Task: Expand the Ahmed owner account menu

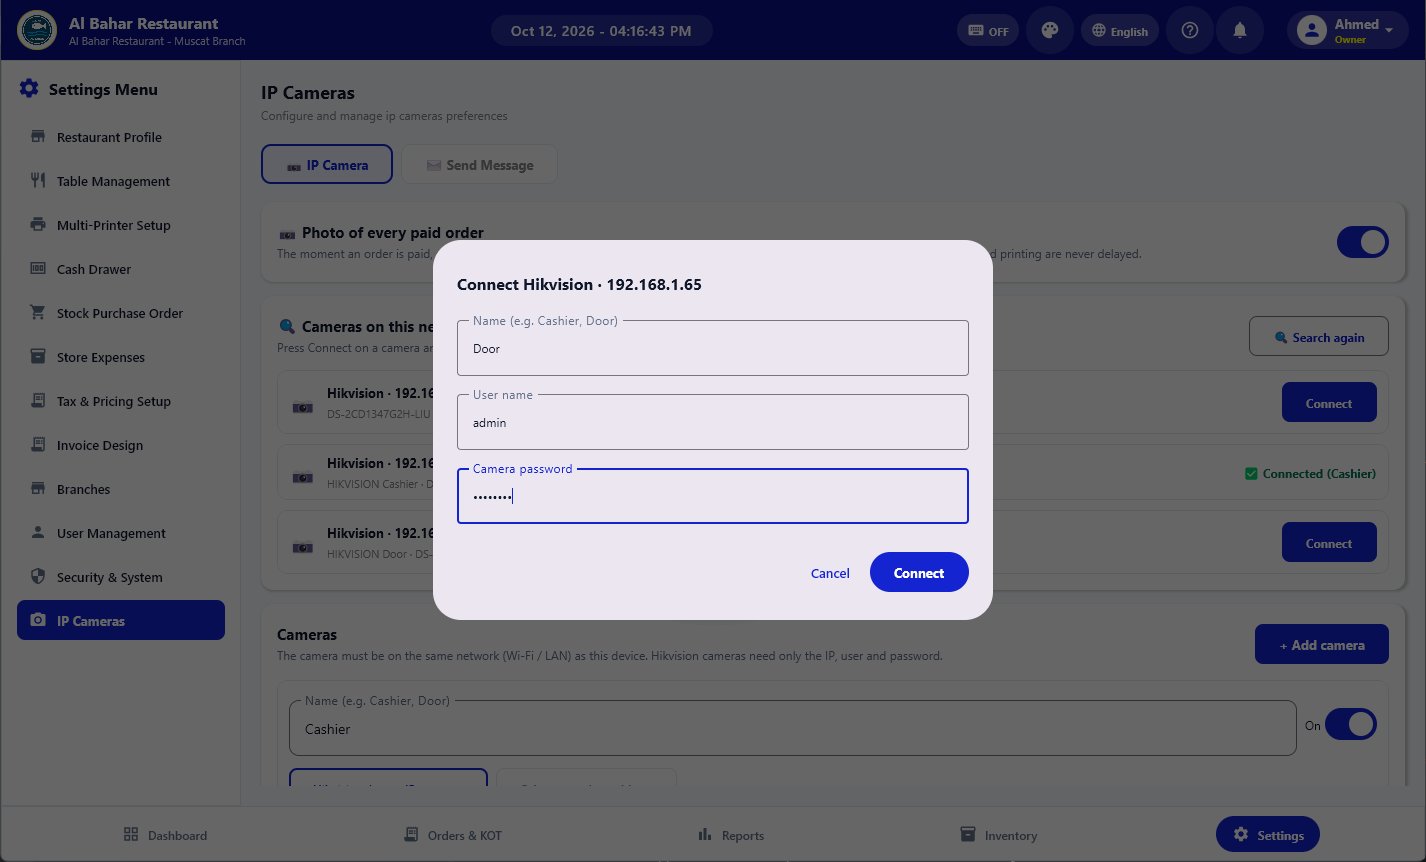Action: click(x=1347, y=30)
